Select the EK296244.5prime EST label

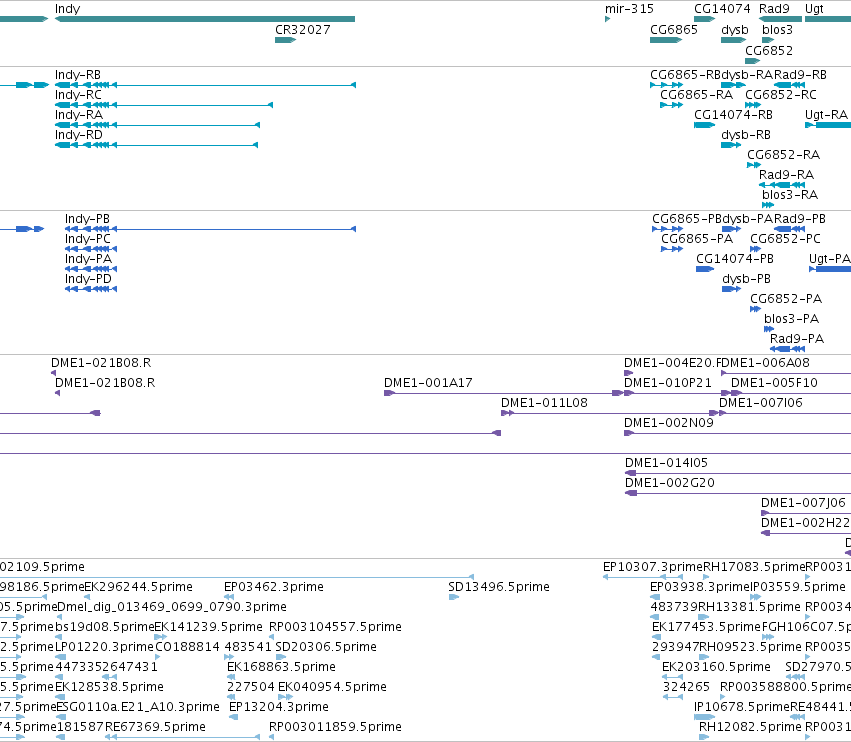pos(138,587)
